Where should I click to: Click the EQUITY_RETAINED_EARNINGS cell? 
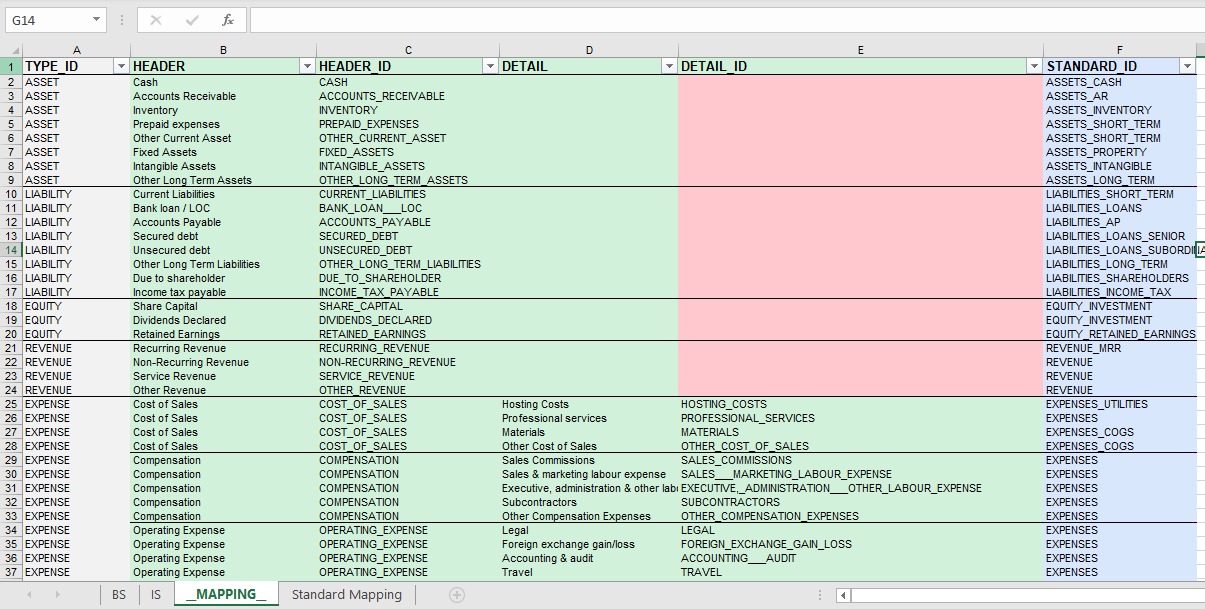point(1120,334)
